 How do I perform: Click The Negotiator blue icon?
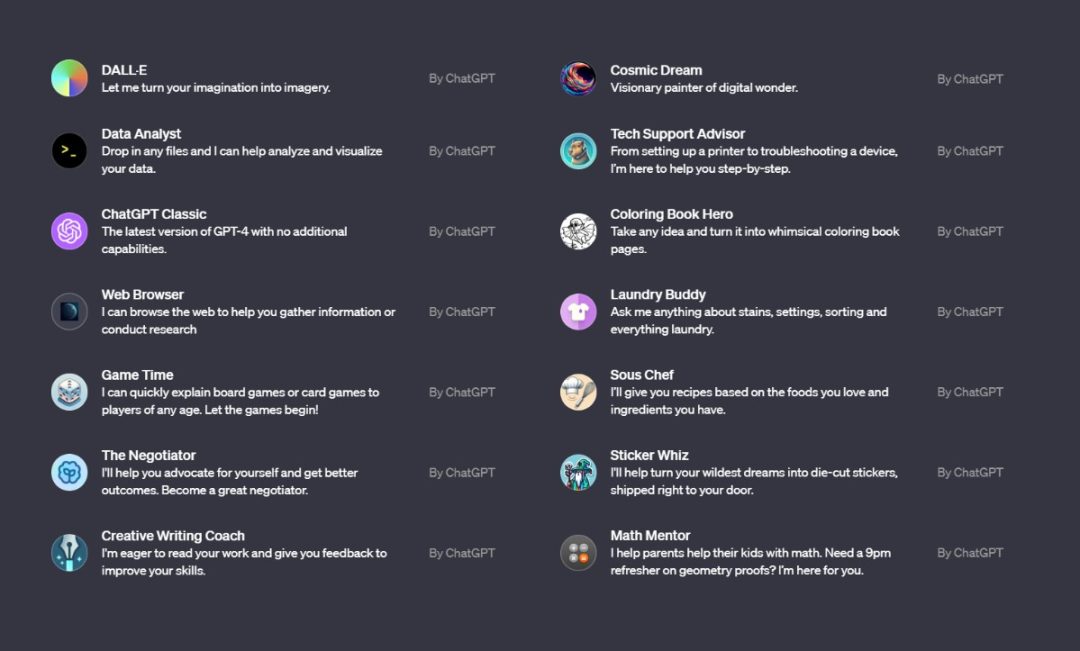(70, 472)
